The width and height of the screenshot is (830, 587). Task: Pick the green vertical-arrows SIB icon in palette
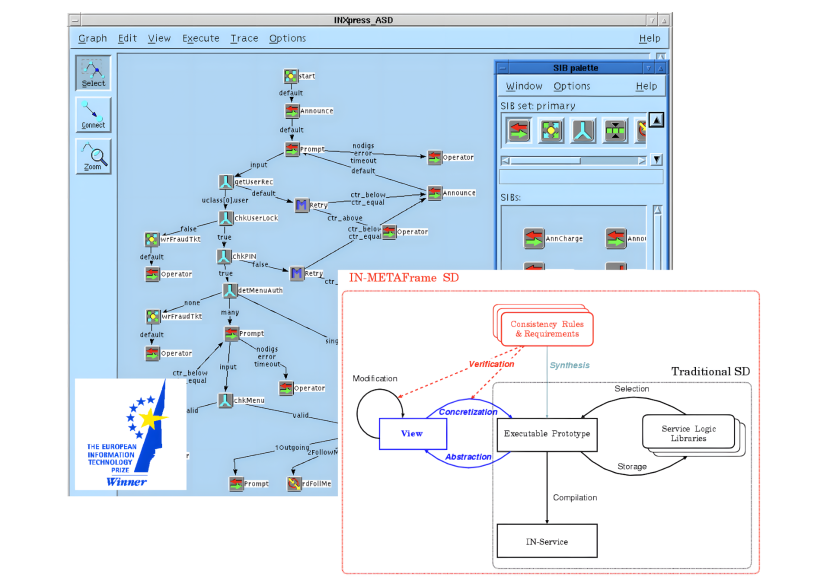(x=615, y=131)
